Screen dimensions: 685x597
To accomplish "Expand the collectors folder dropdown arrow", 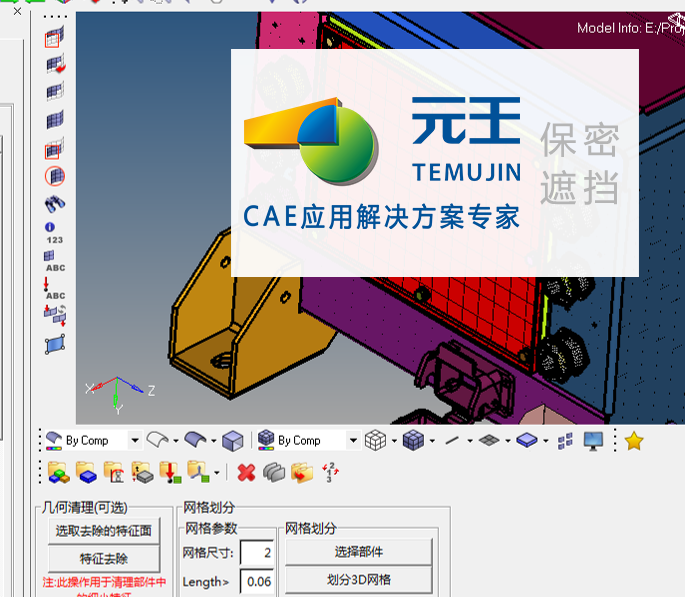I will 217,473.
